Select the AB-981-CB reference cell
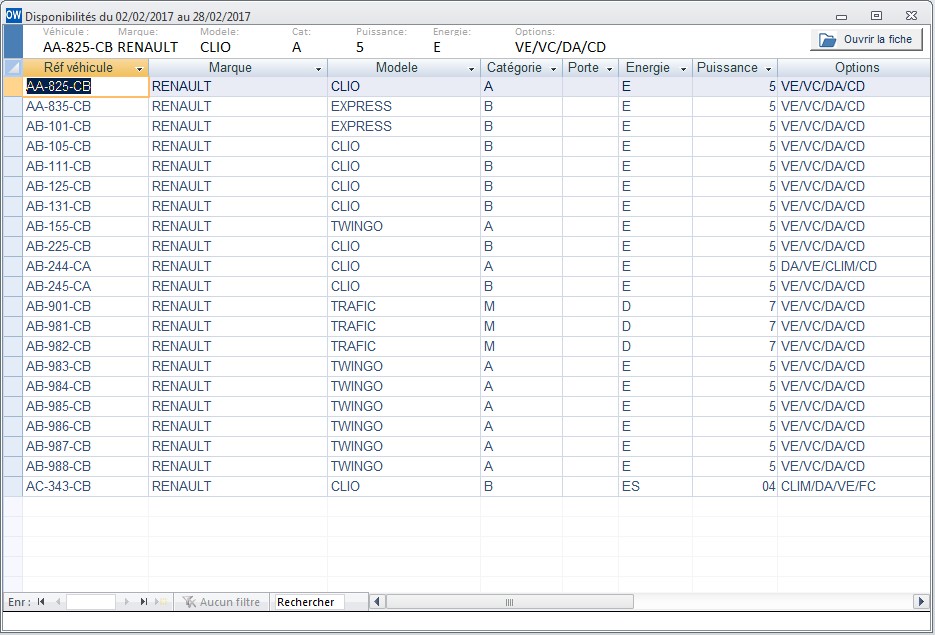The width and height of the screenshot is (935, 635). click(x=86, y=326)
